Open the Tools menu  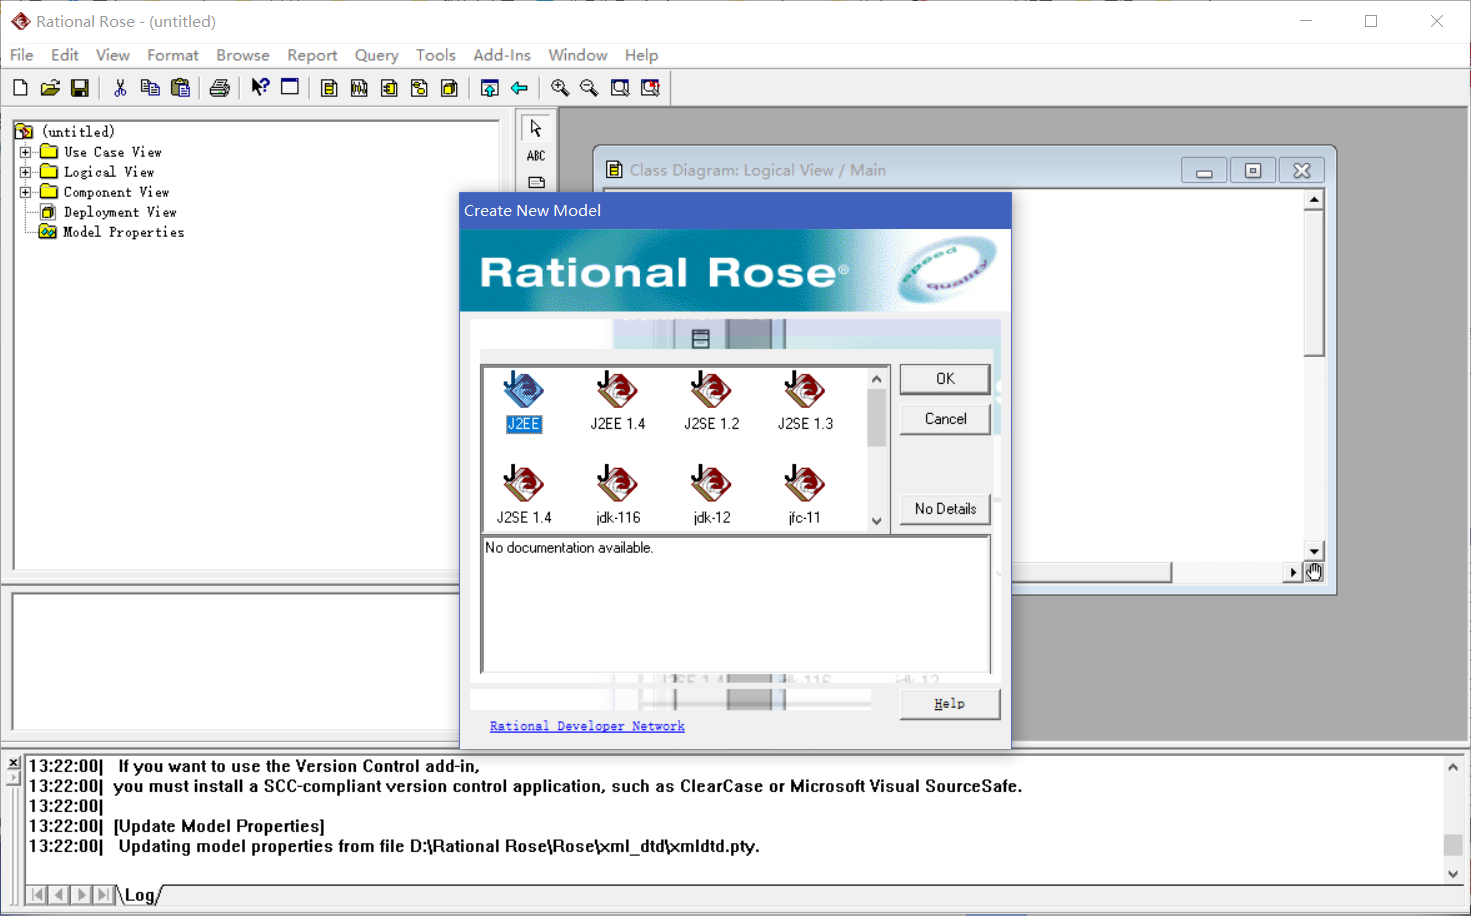(436, 55)
